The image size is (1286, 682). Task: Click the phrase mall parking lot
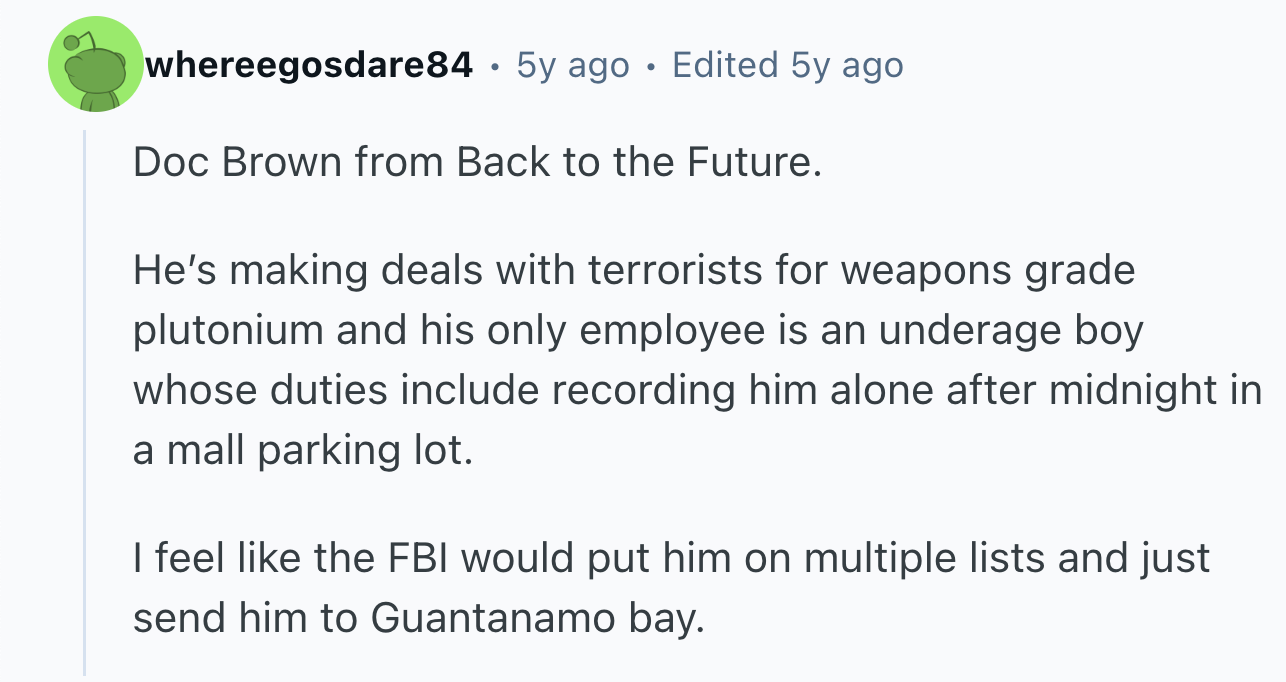pyautogui.click(x=314, y=451)
